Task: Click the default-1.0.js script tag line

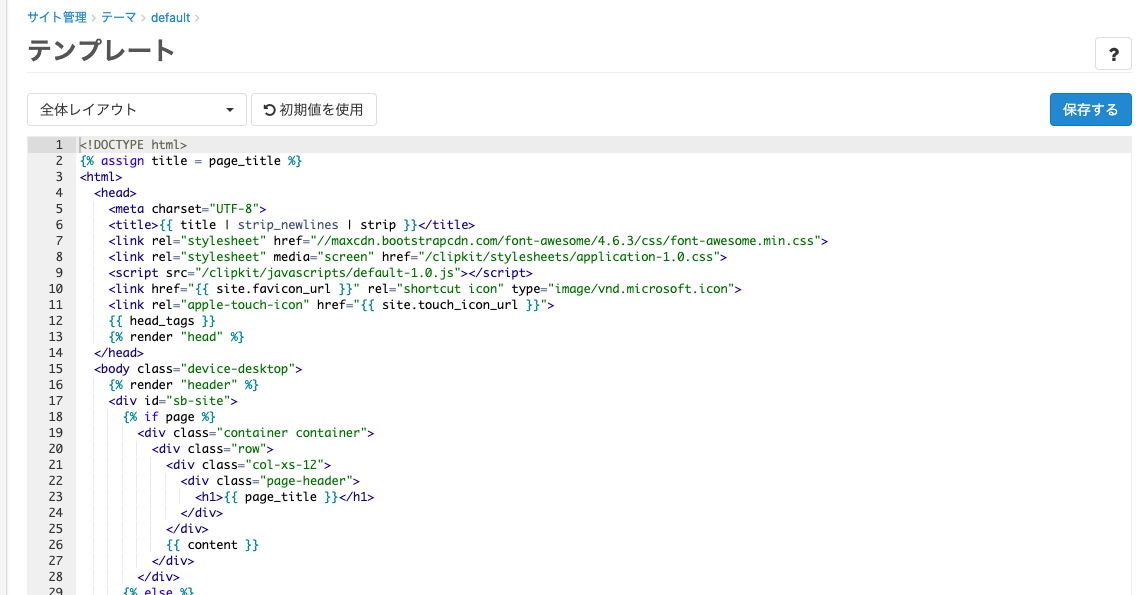Action: [320, 273]
